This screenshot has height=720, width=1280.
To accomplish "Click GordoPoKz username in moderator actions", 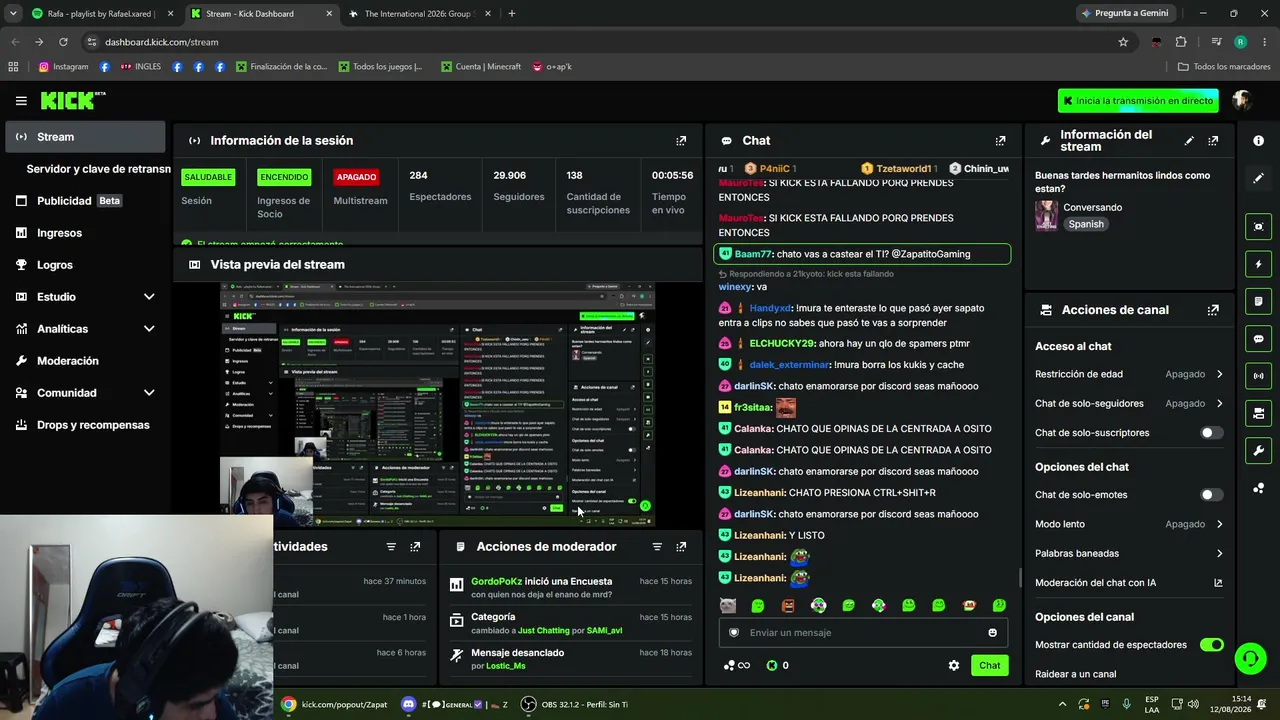I will click(497, 582).
